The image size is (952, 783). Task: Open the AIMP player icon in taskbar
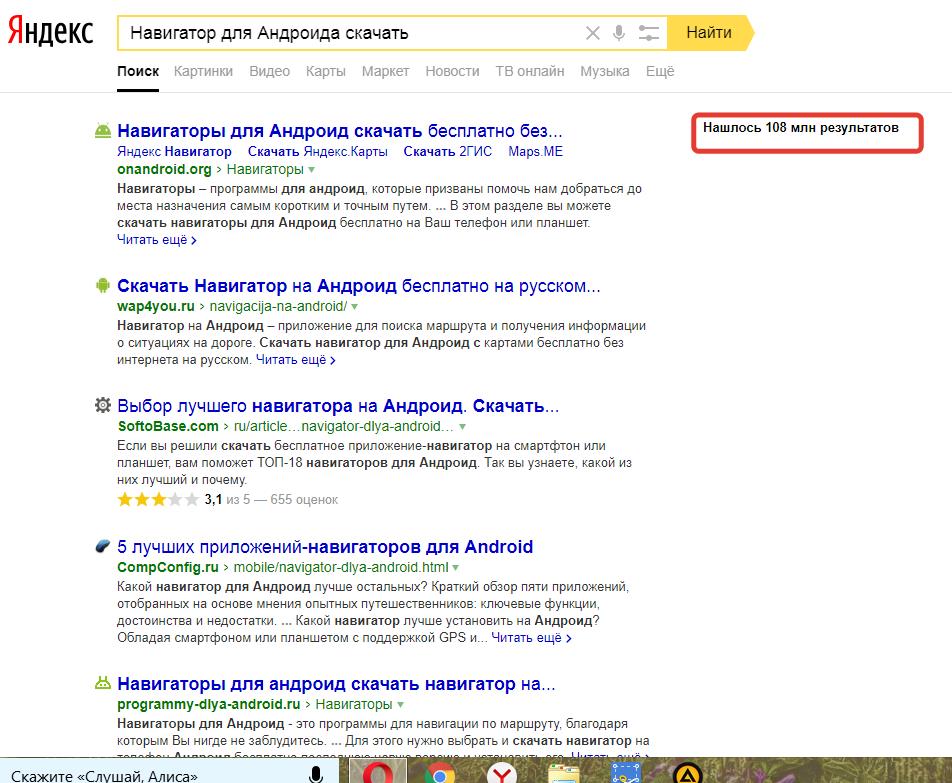click(688, 775)
